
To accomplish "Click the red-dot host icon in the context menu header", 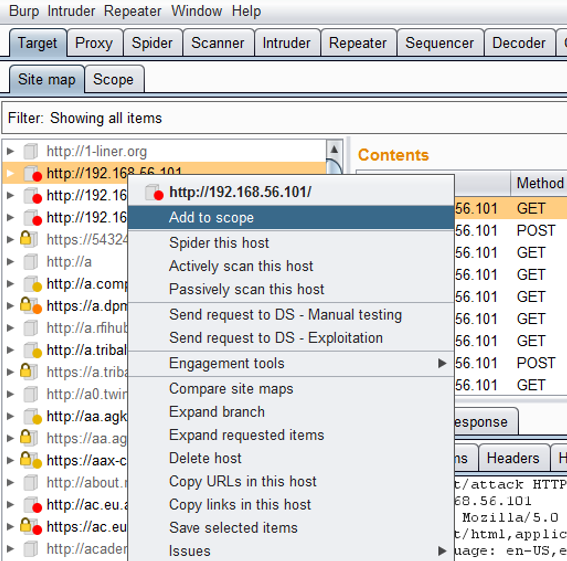I will tap(154, 192).
